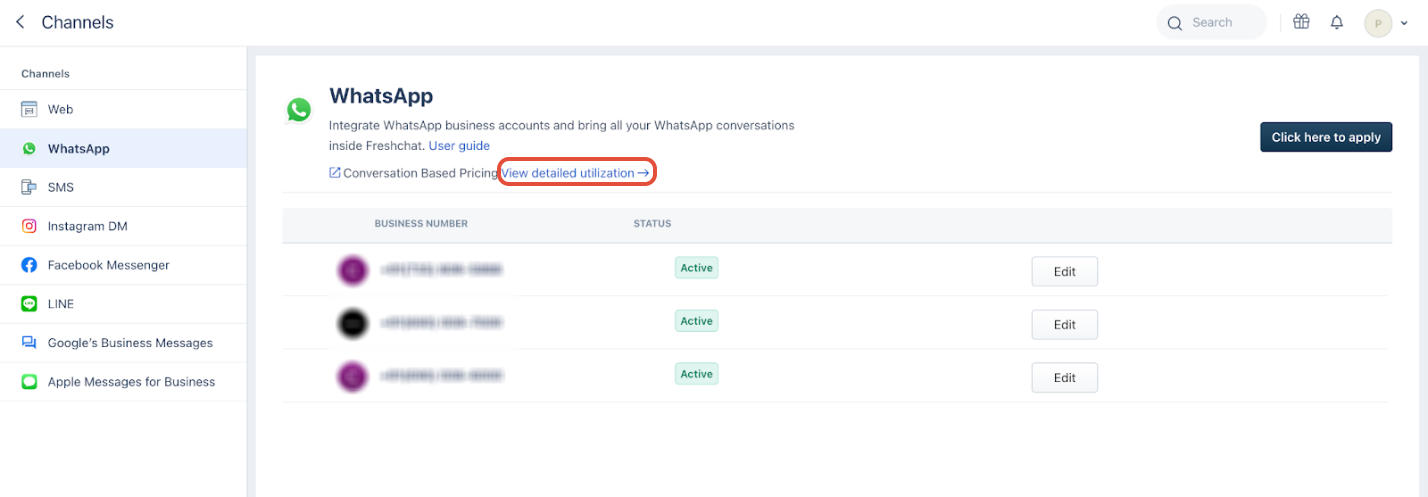1428x497 pixels.
Task: Edit the third business number
Action: (x=1065, y=377)
